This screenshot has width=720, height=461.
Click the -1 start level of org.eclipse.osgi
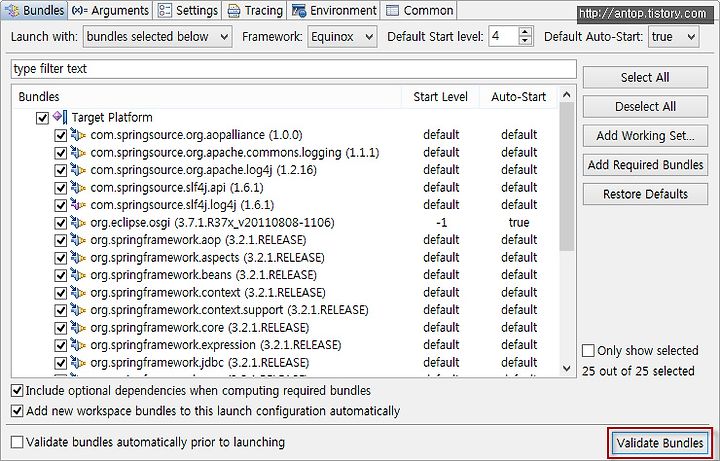(x=441, y=223)
